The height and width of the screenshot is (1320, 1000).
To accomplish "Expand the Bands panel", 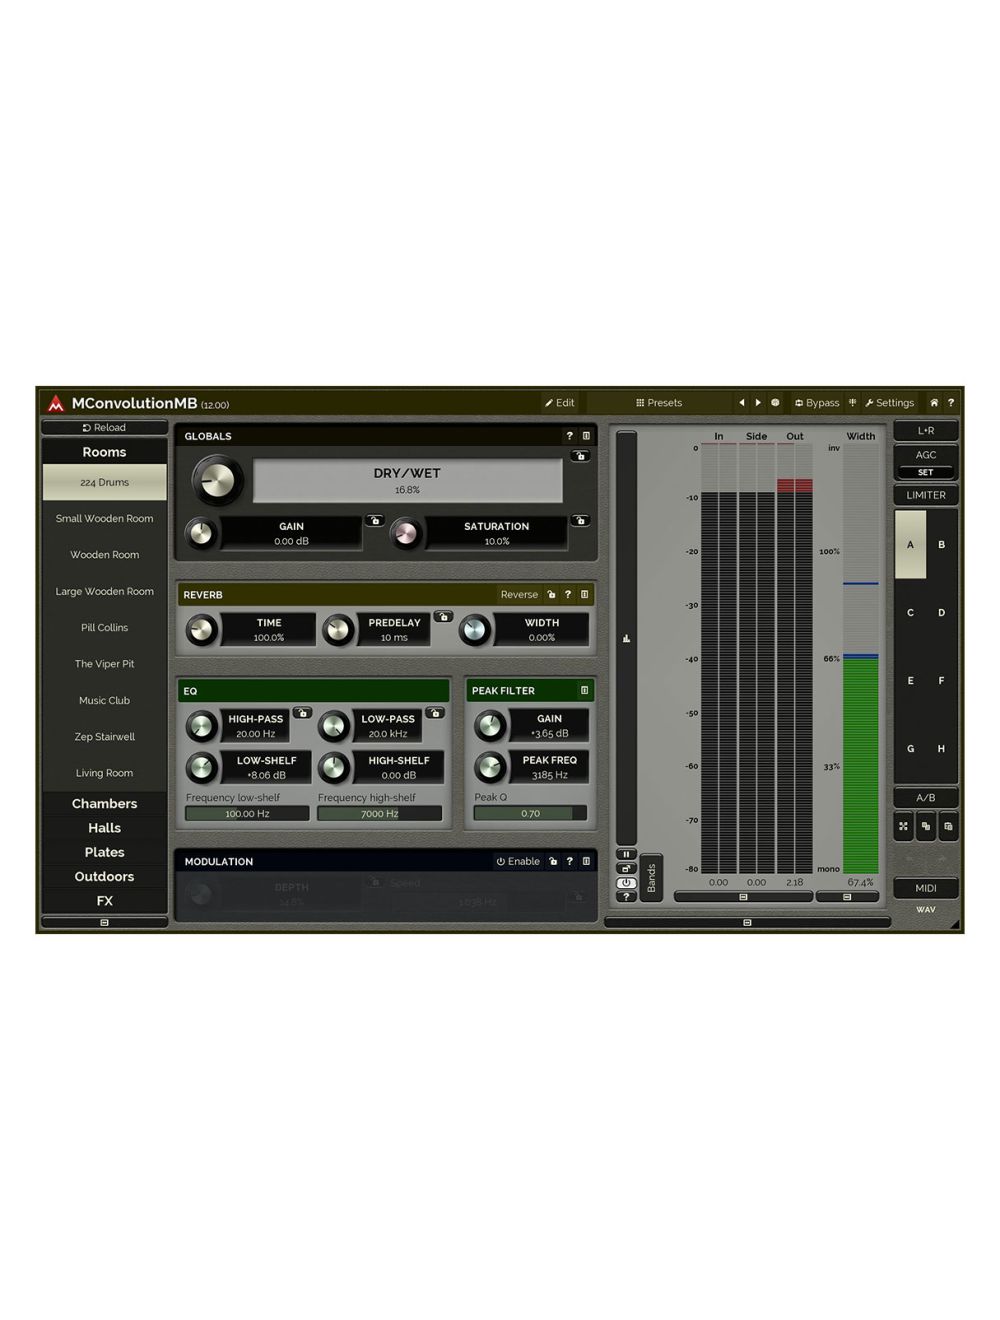I will pos(652,878).
